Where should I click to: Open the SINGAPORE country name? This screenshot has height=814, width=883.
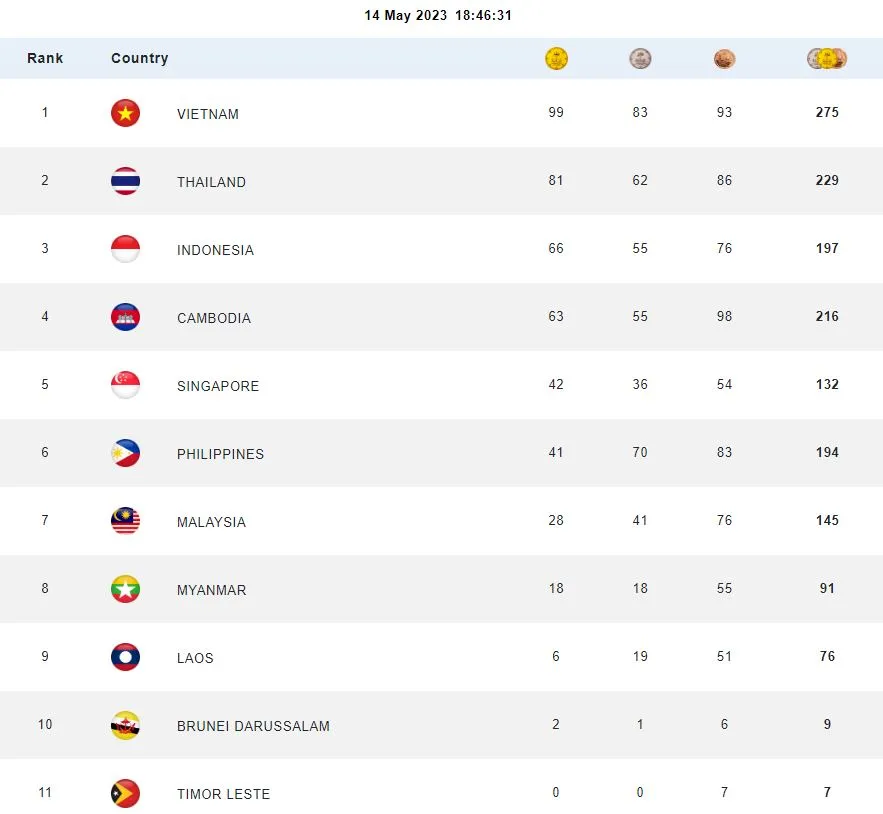click(x=217, y=386)
